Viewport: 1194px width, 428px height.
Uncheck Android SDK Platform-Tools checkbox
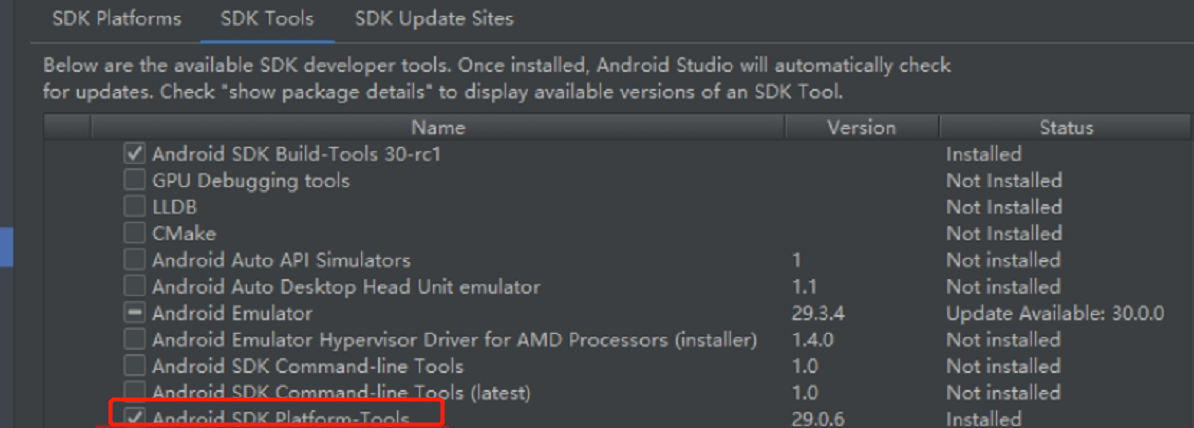click(x=134, y=417)
